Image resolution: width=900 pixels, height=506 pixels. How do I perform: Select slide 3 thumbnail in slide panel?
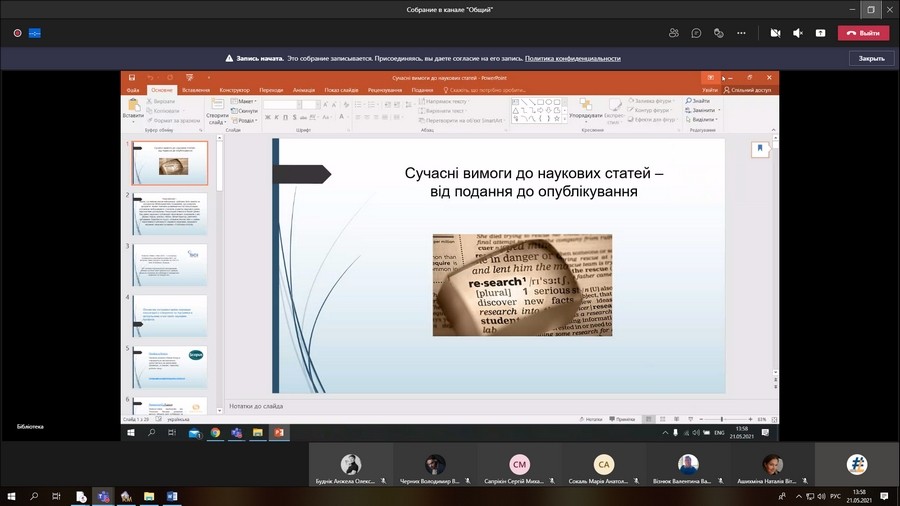pos(170,264)
